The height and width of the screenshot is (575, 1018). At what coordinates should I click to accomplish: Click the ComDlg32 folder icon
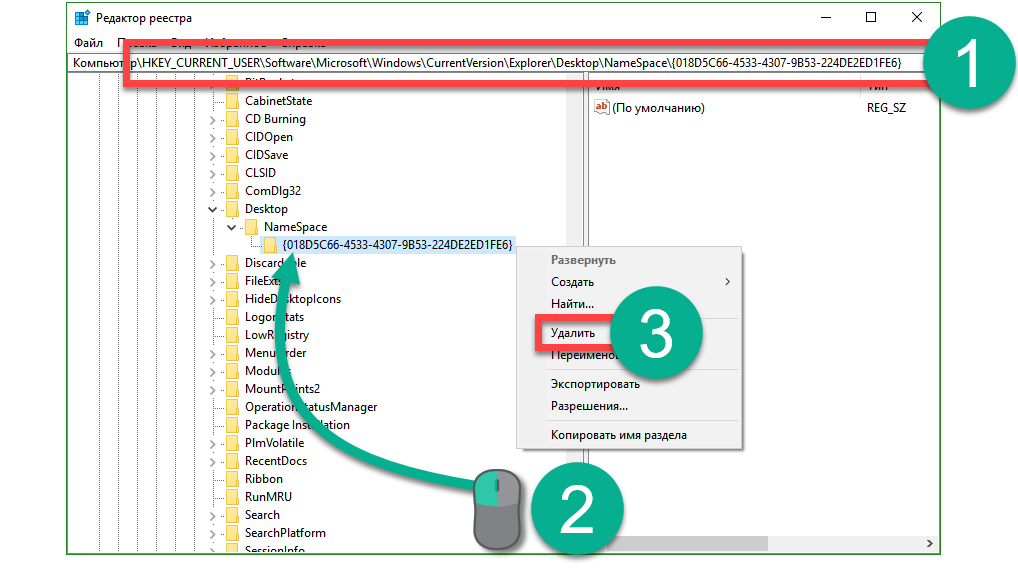point(232,191)
